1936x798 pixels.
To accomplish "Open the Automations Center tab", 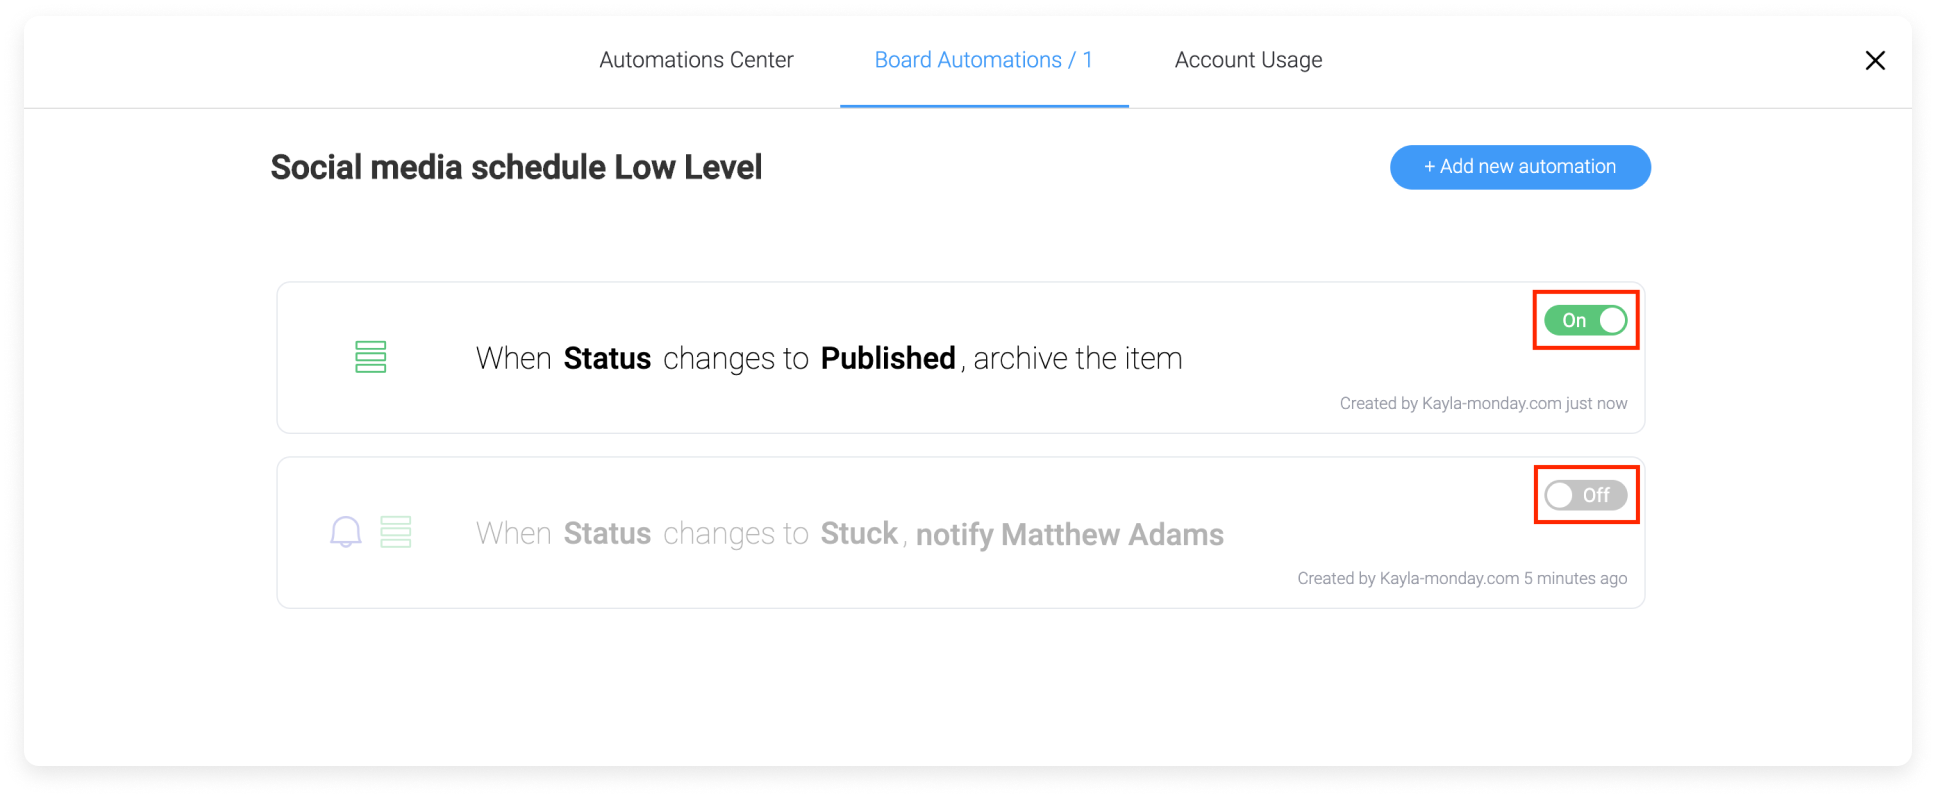I will click(x=696, y=60).
